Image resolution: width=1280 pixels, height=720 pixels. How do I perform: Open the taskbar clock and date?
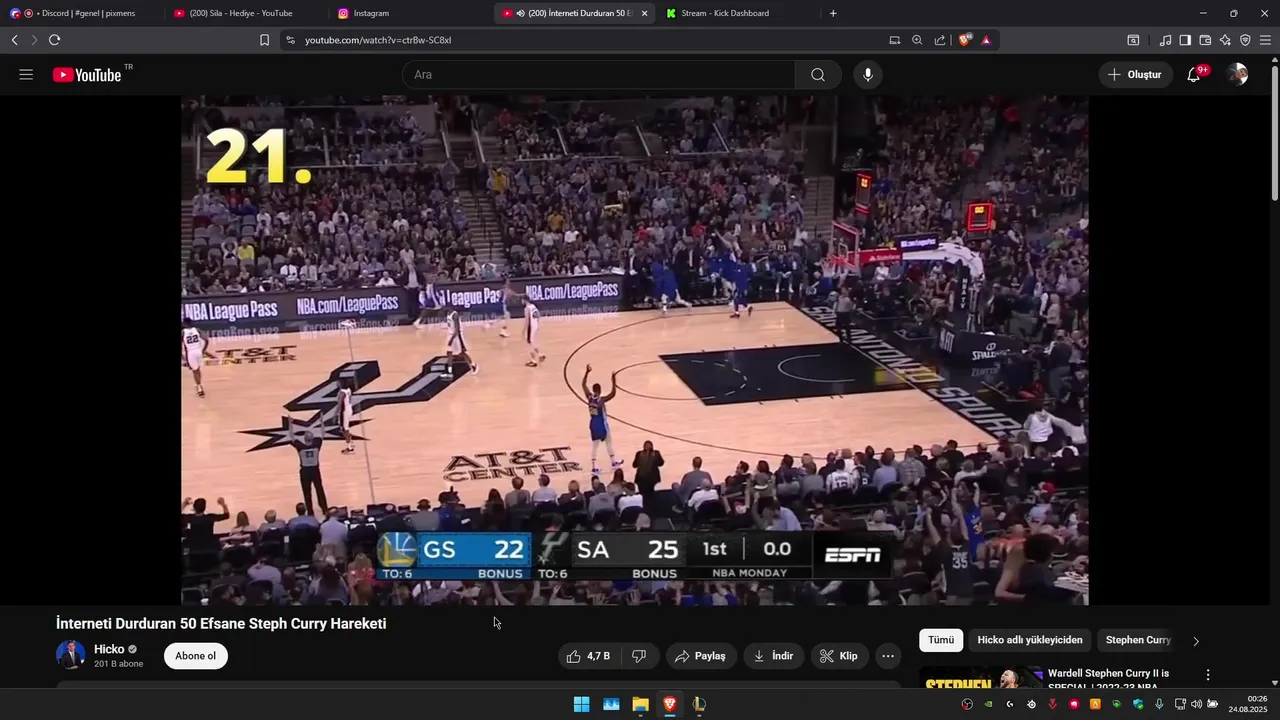pyautogui.click(x=1250, y=704)
